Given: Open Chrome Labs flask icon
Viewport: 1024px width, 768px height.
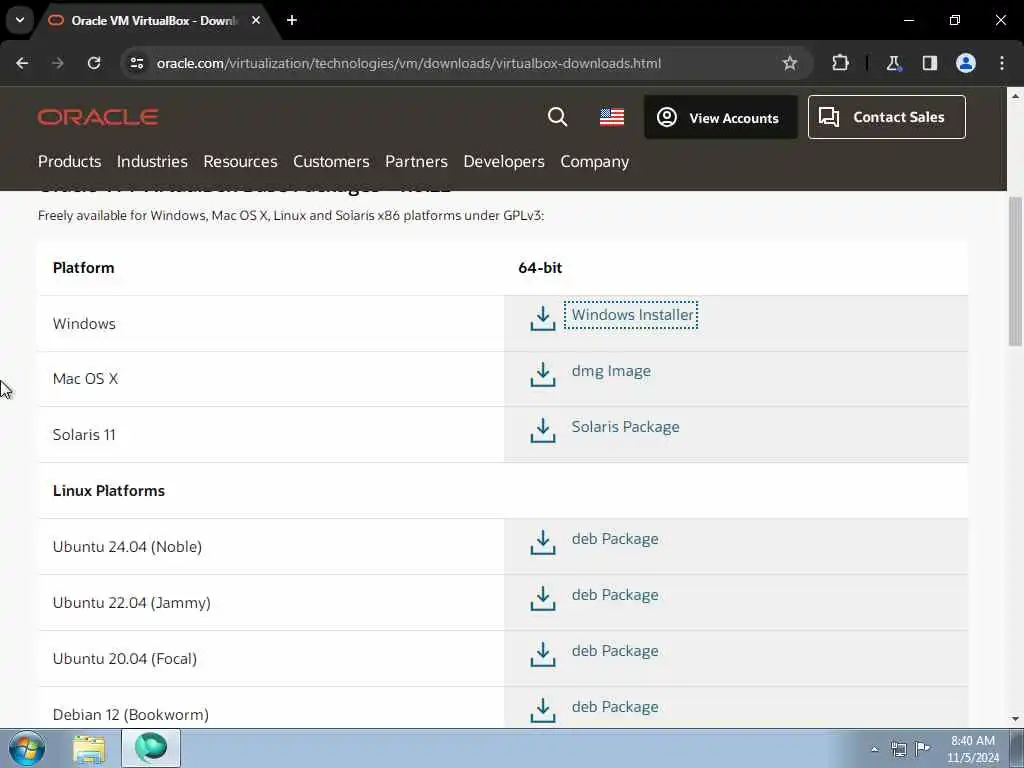Looking at the screenshot, I should tap(893, 63).
